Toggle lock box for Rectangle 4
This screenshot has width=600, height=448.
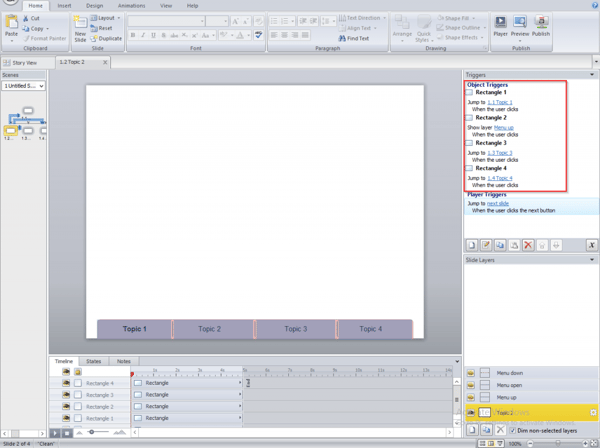(78, 383)
